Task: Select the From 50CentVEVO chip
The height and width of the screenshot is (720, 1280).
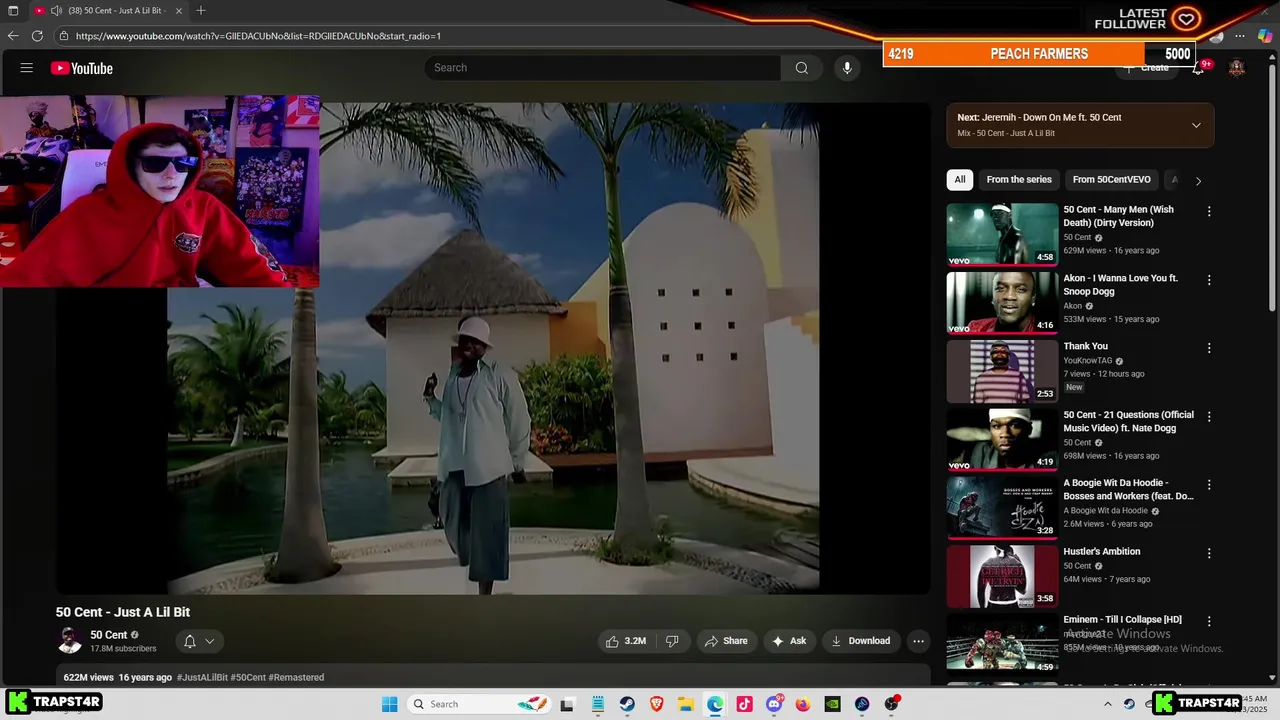Action: pos(1112,180)
